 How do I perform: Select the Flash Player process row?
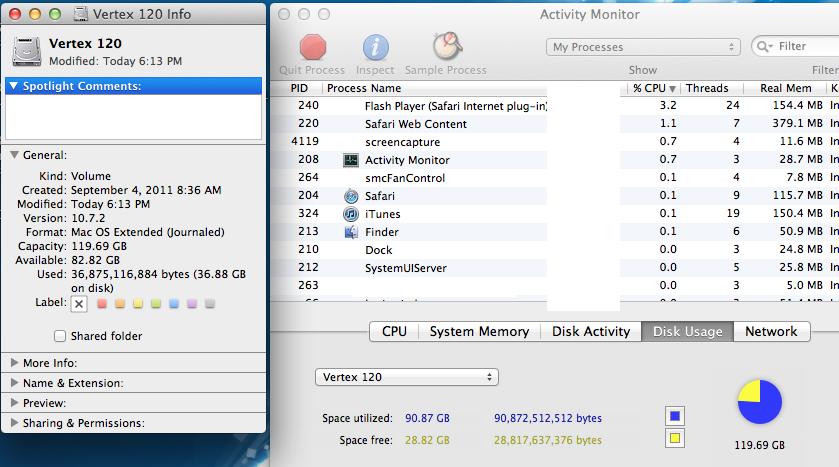coord(554,106)
